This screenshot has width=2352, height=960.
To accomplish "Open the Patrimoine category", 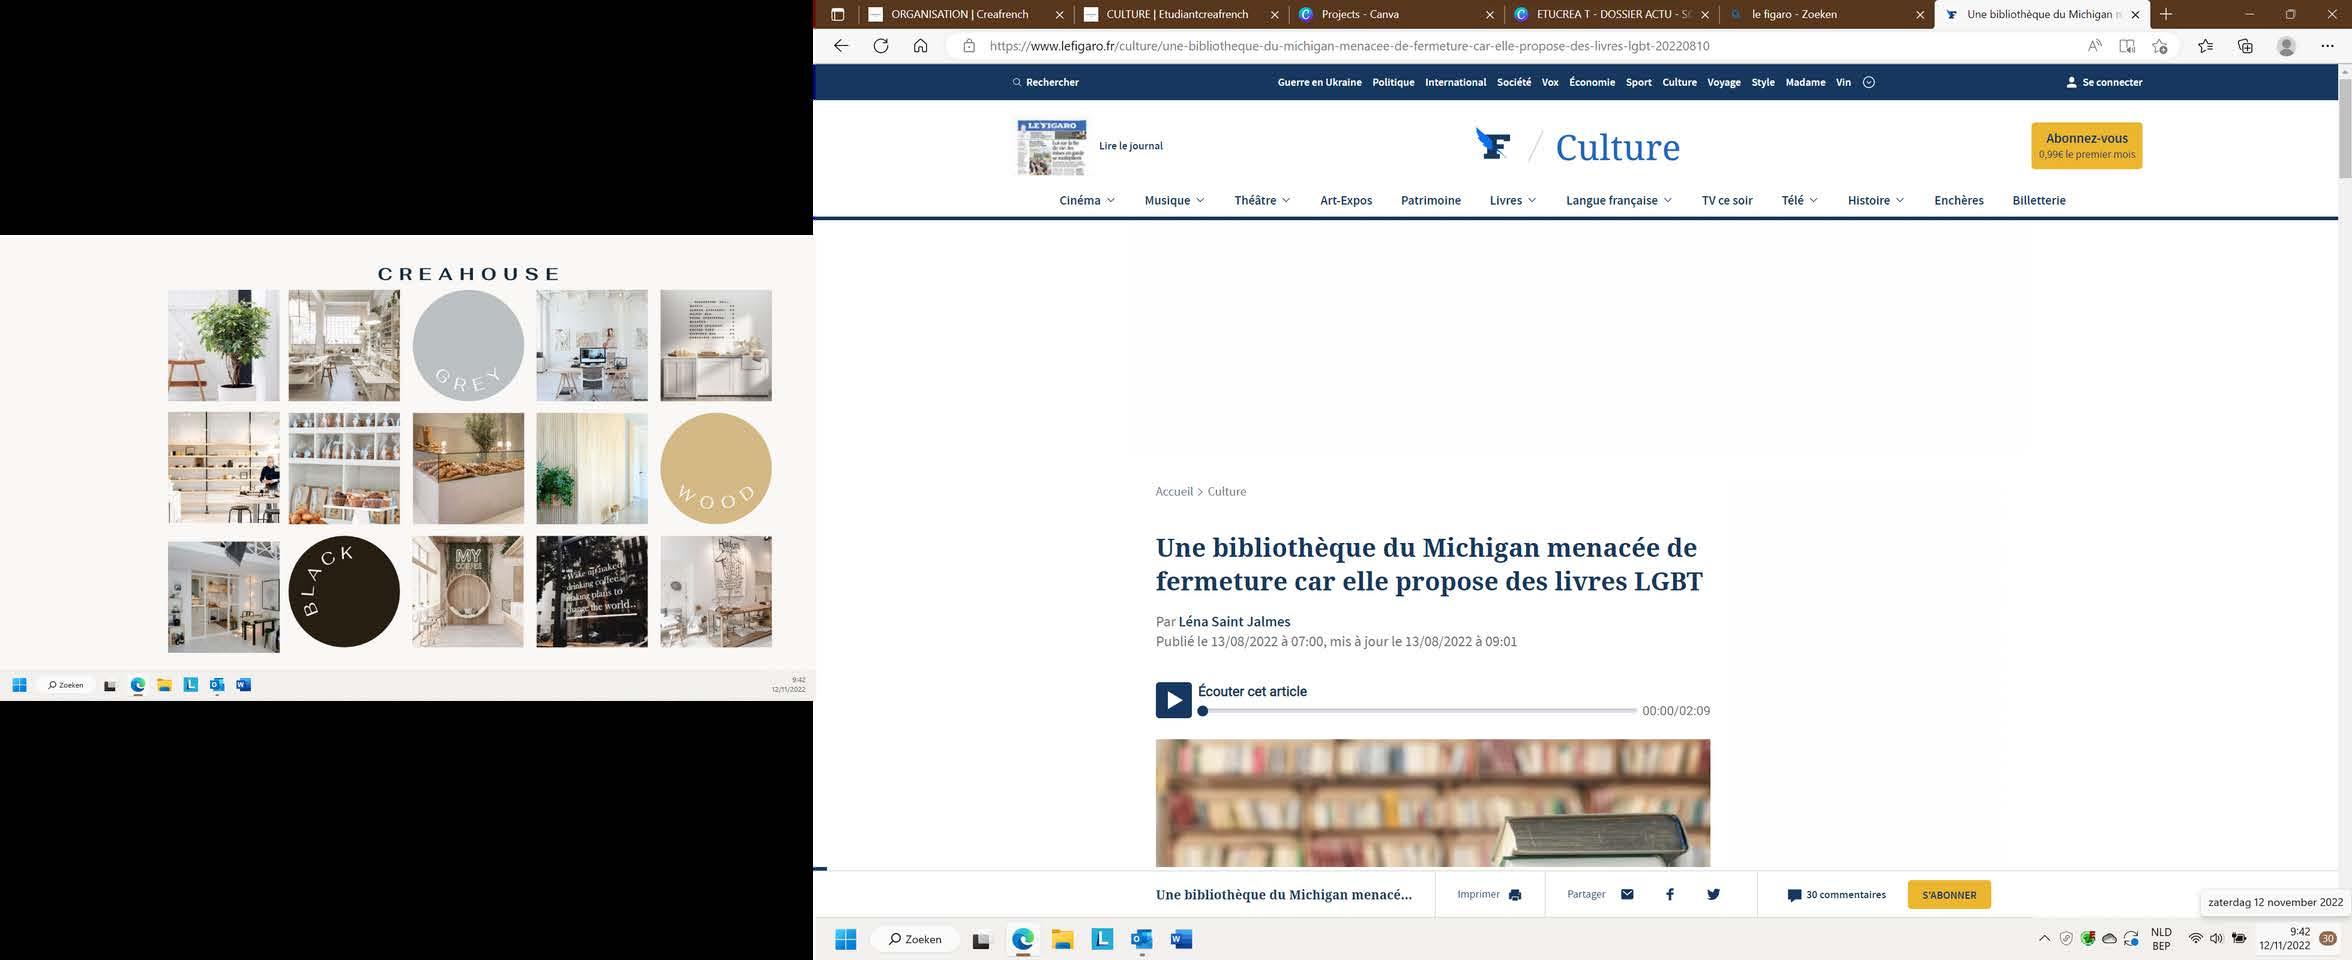I will pyautogui.click(x=1430, y=200).
